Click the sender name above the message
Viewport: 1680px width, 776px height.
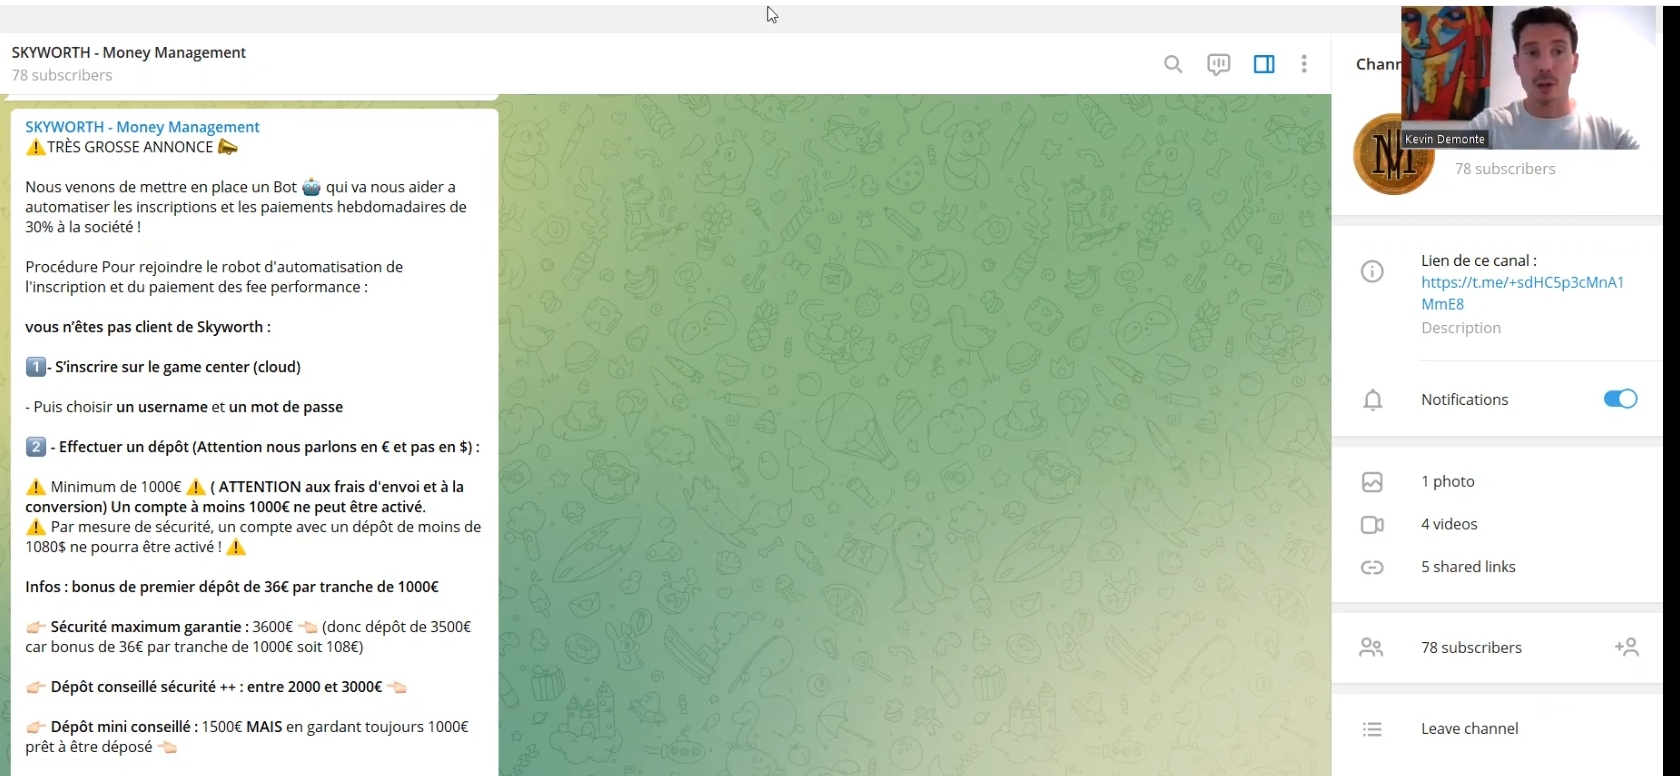coord(142,127)
